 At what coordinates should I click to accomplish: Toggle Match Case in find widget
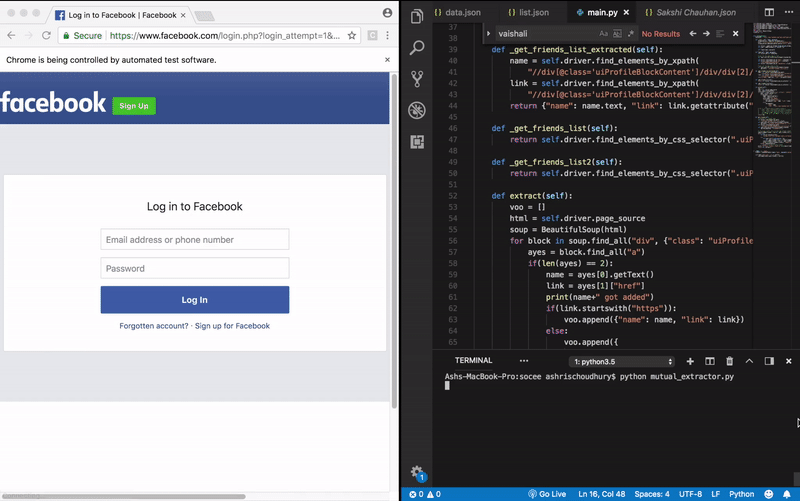[x=604, y=34]
